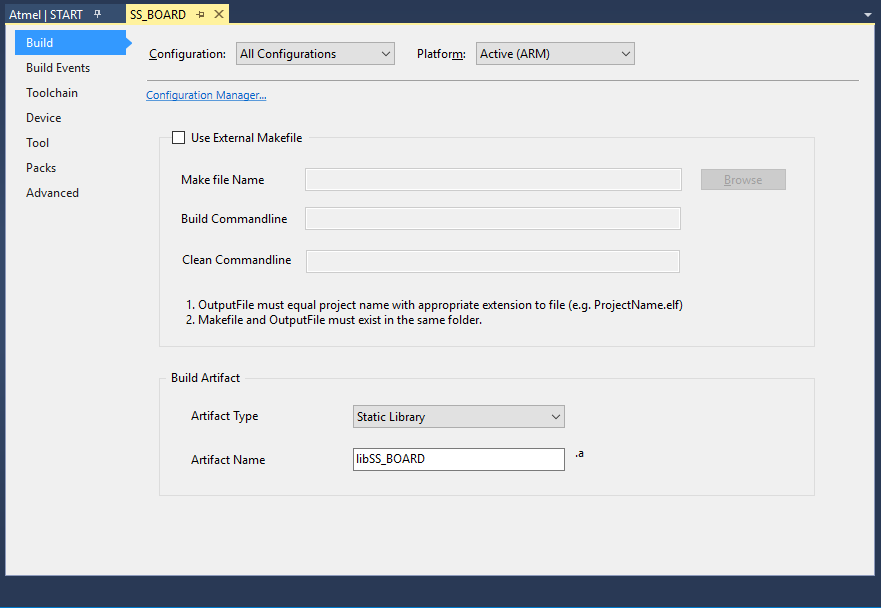Close the SS_BOARD tab
Viewport: 881px width, 608px height.
[x=219, y=15]
